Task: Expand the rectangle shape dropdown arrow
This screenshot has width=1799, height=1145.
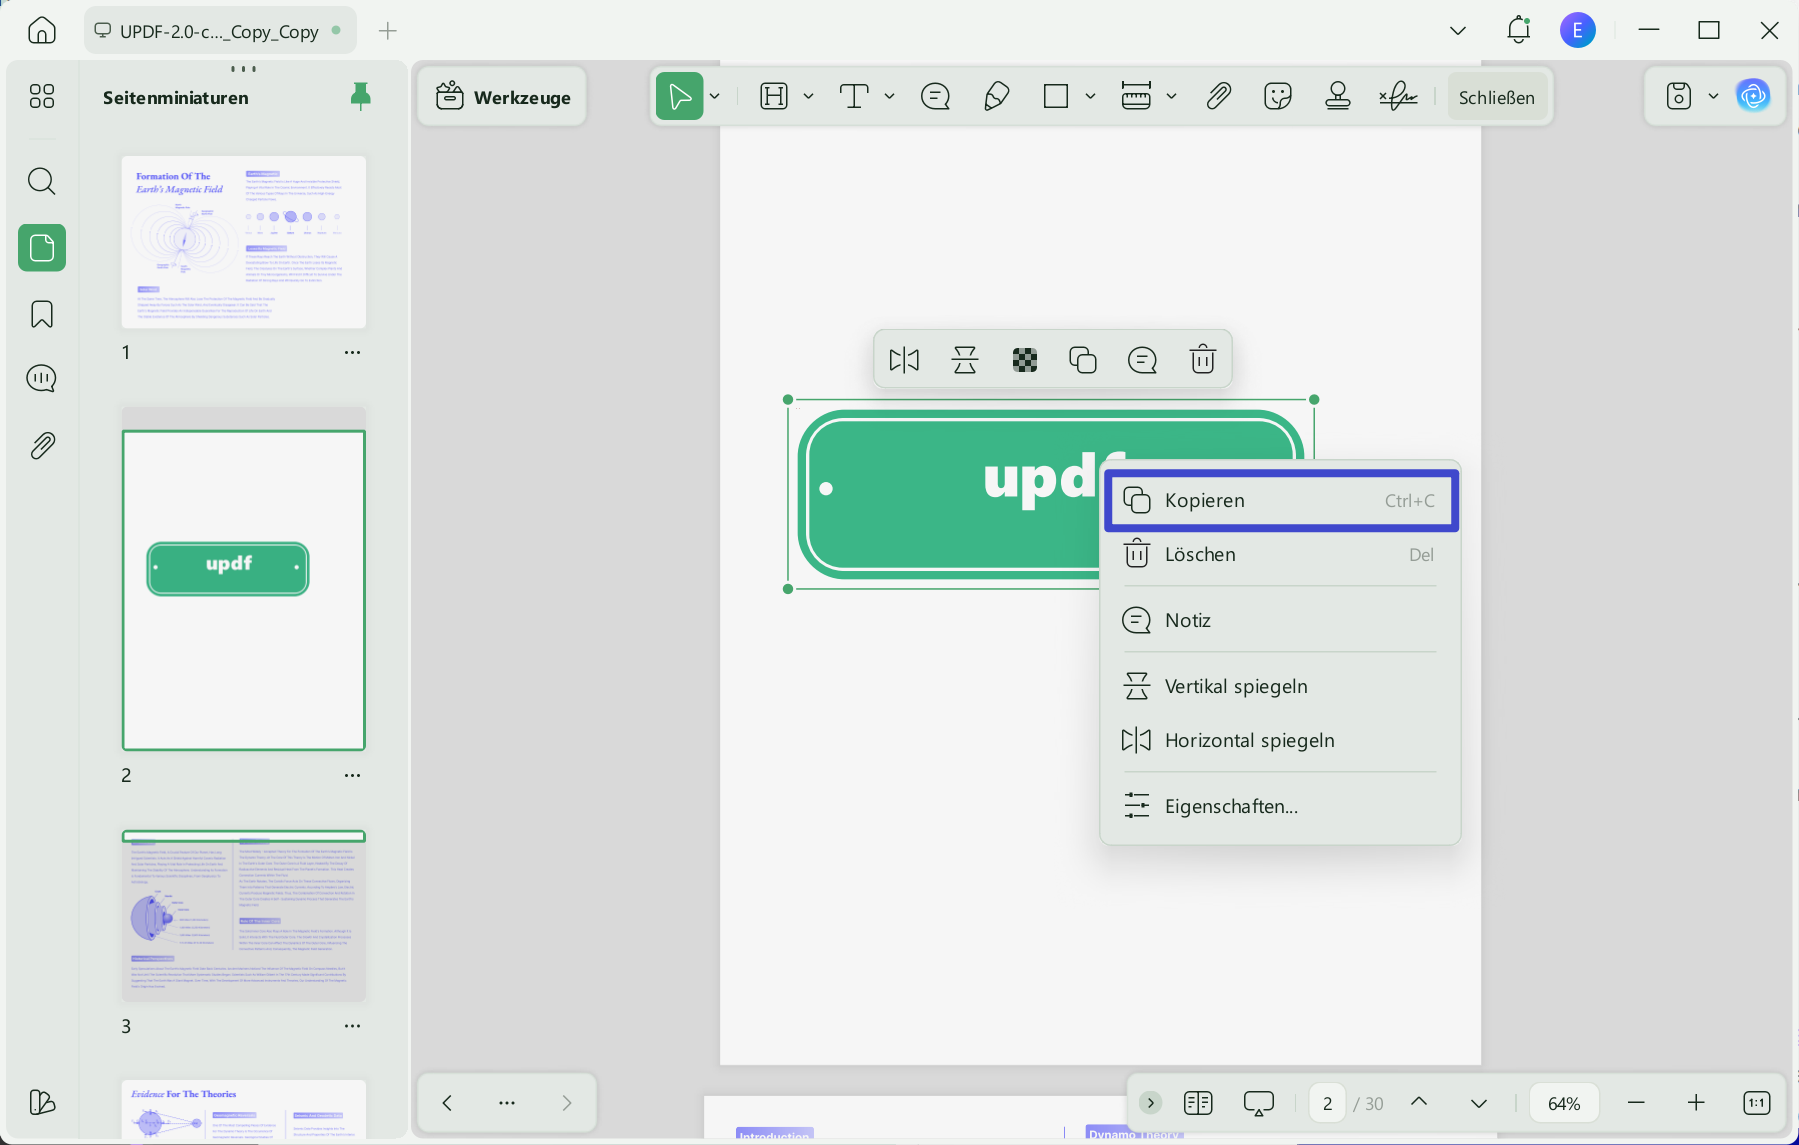Action: pos(1091,97)
